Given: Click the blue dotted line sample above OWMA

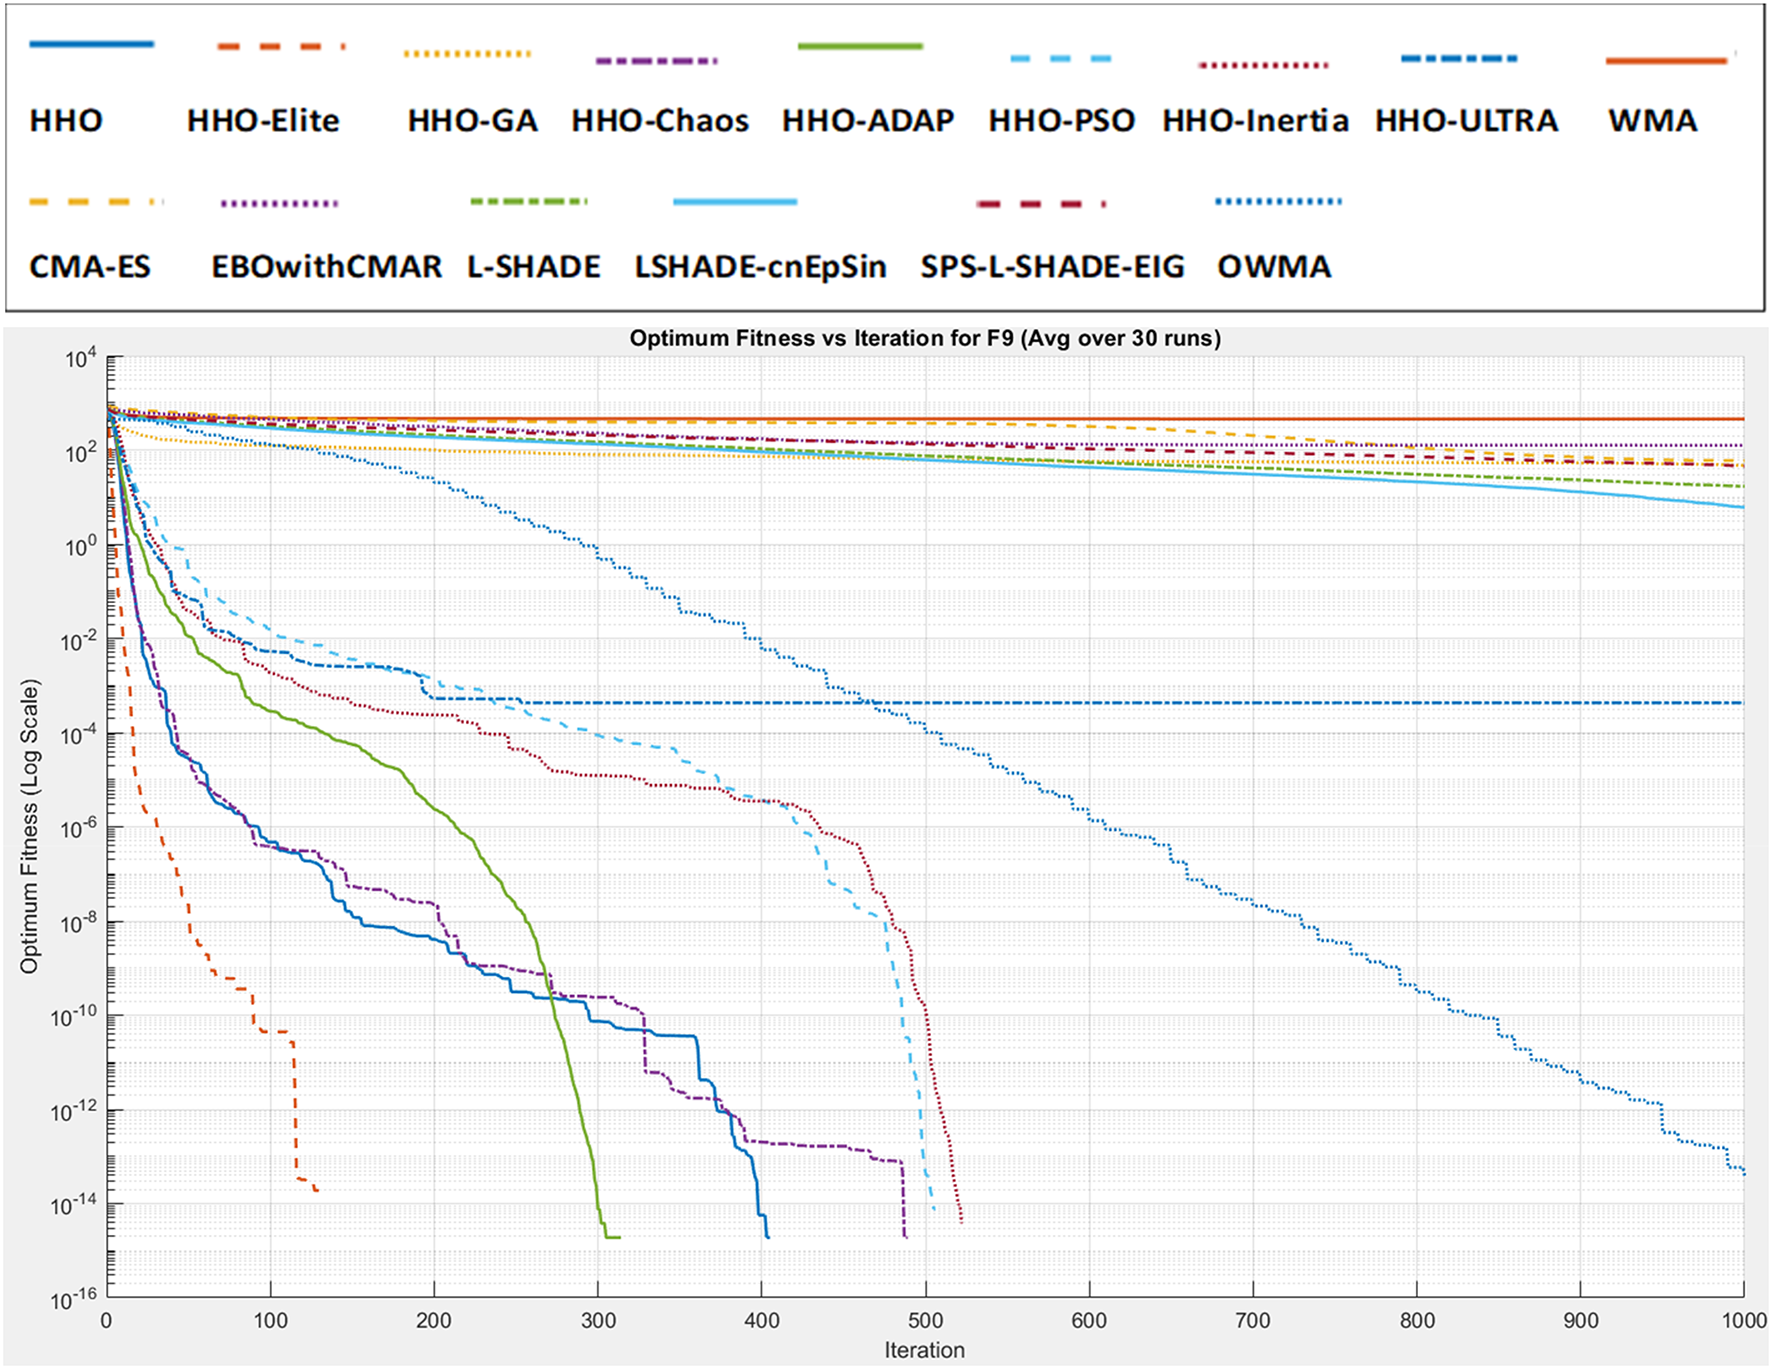Looking at the screenshot, I should click(x=1278, y=202).
